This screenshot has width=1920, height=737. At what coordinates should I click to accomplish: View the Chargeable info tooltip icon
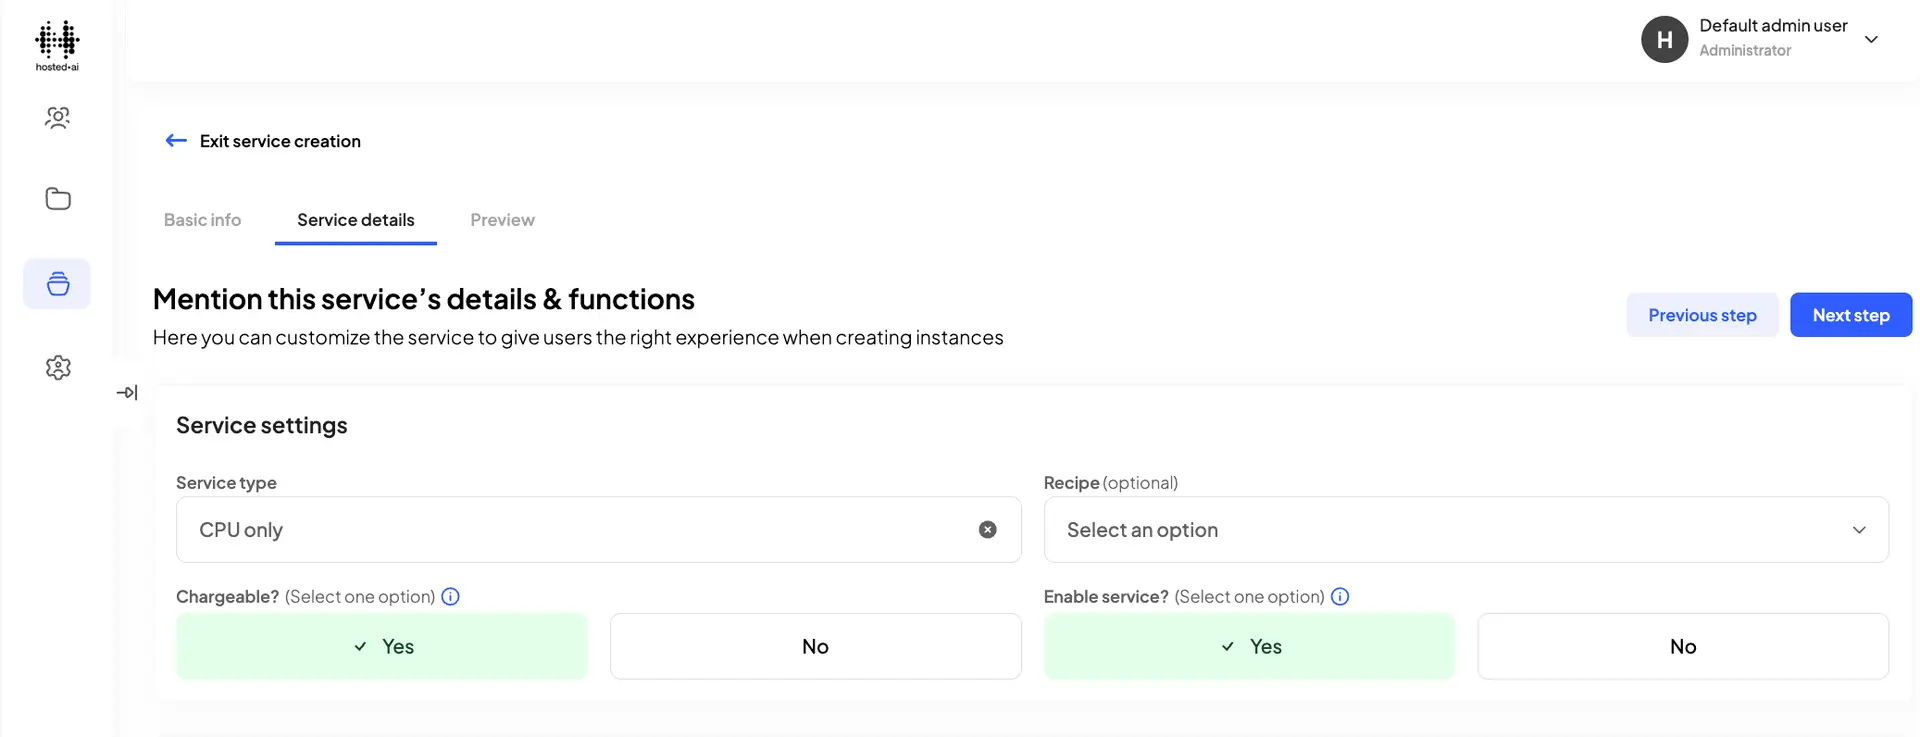point(450,596)
